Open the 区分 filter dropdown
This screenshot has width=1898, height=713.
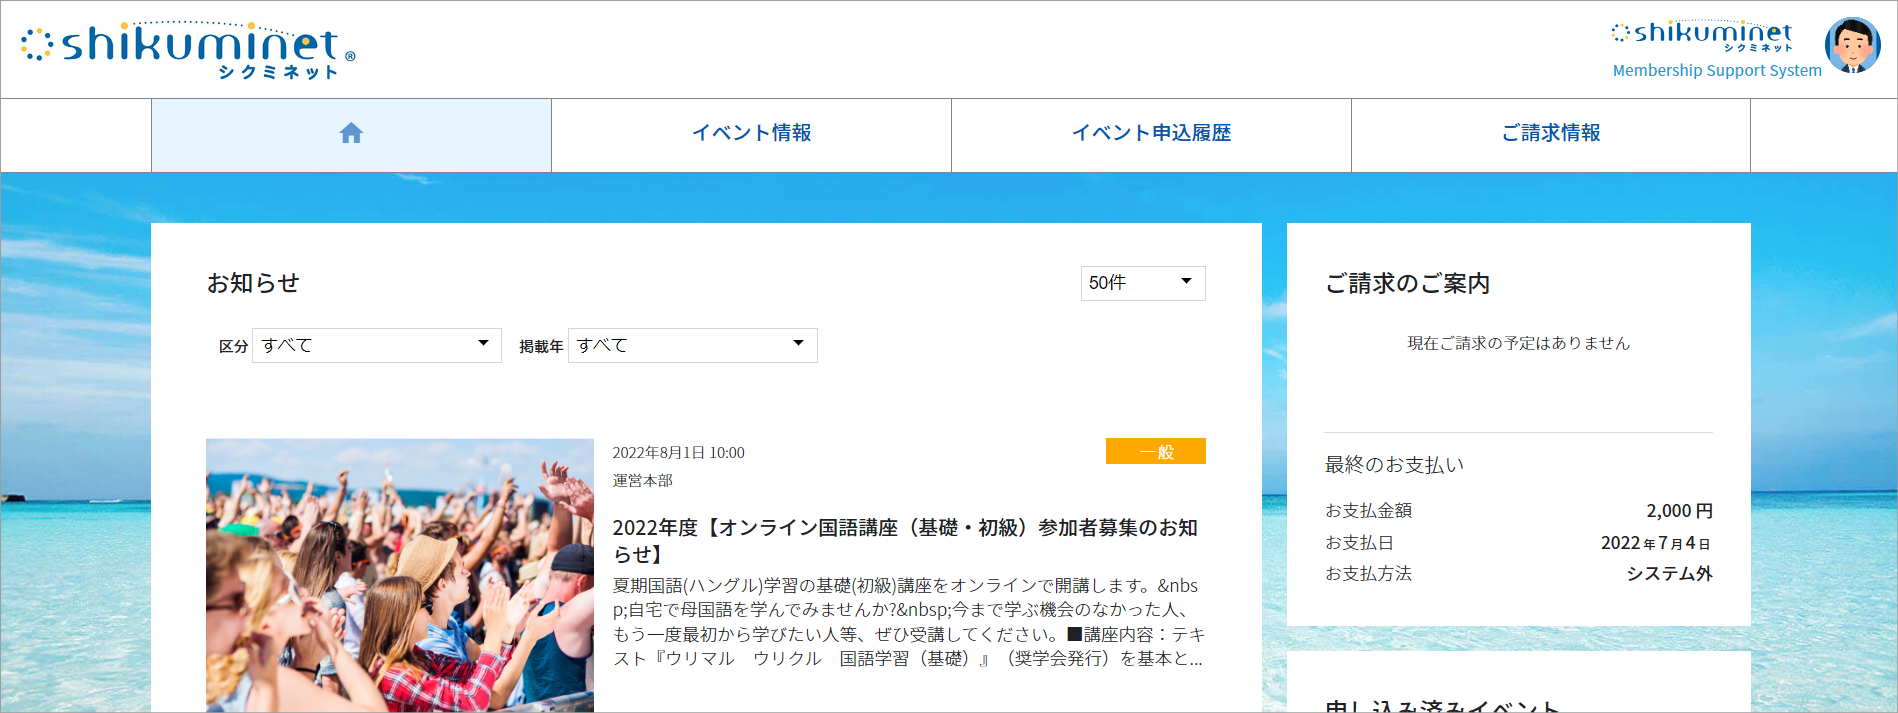376,345
